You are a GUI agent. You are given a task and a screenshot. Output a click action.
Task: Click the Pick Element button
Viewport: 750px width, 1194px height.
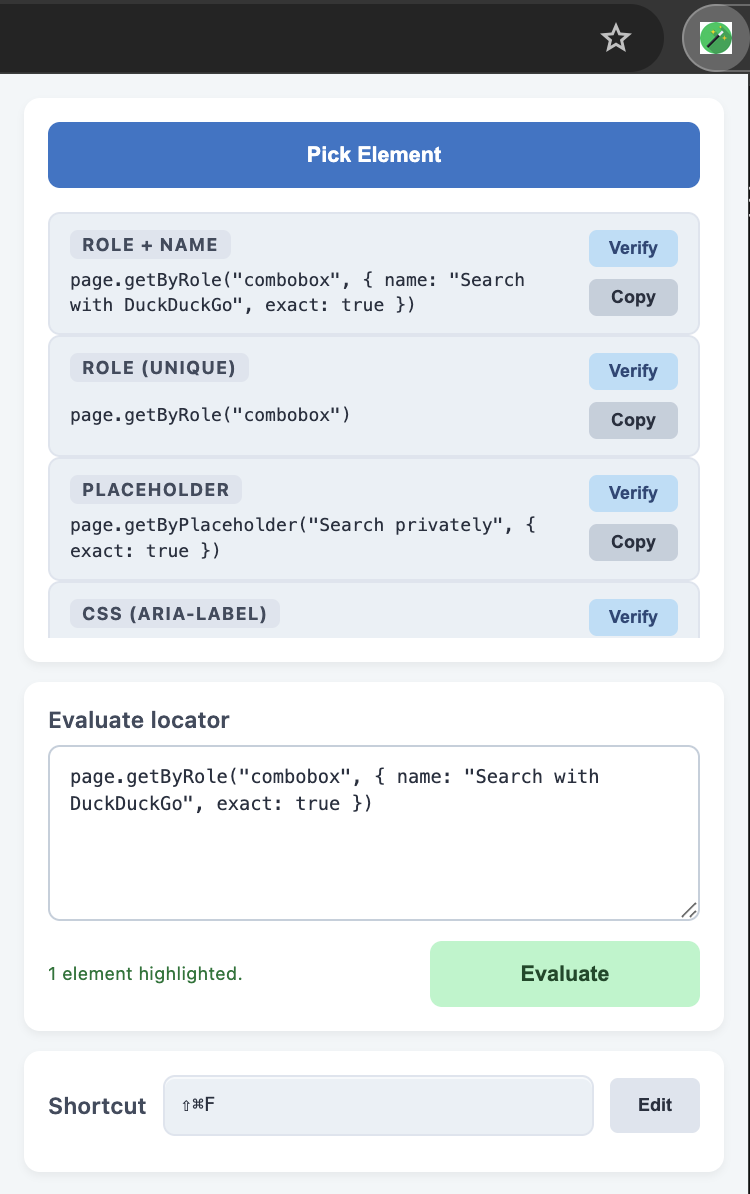click(374, 155)
